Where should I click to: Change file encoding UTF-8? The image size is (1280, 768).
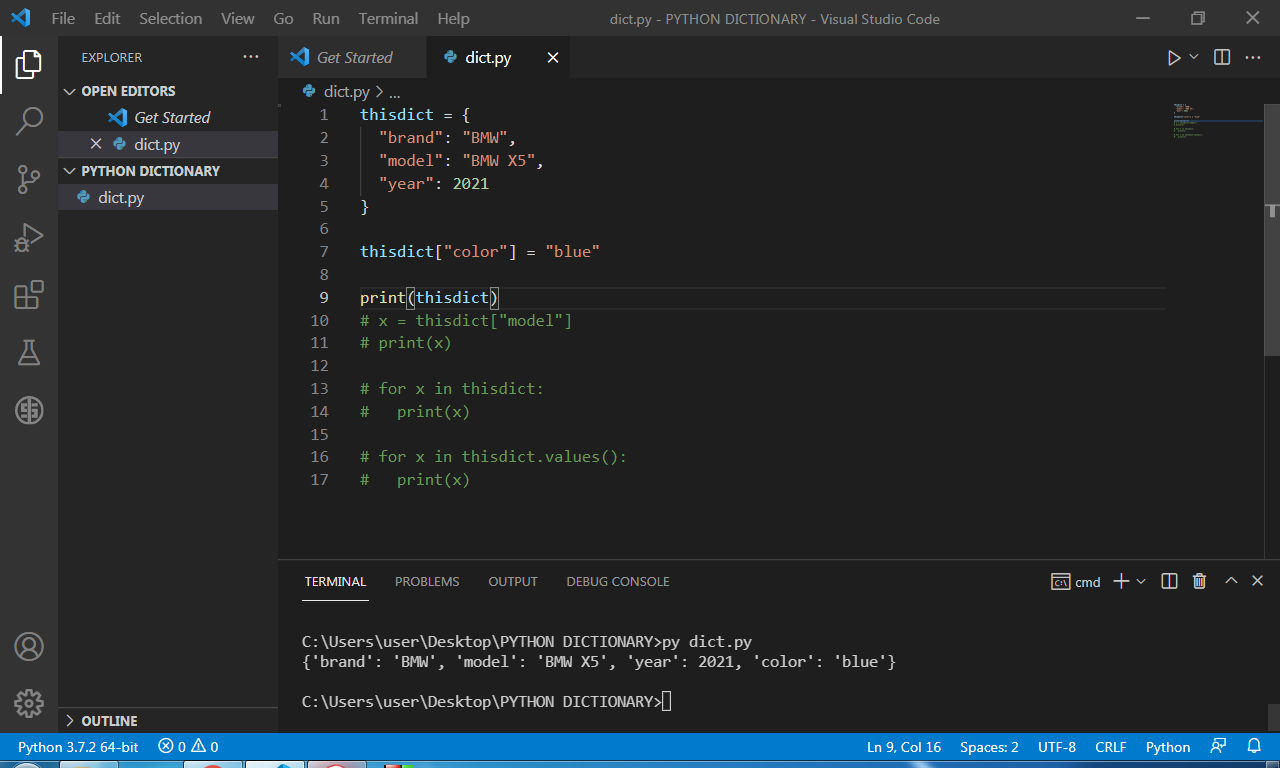[1057, 746]
